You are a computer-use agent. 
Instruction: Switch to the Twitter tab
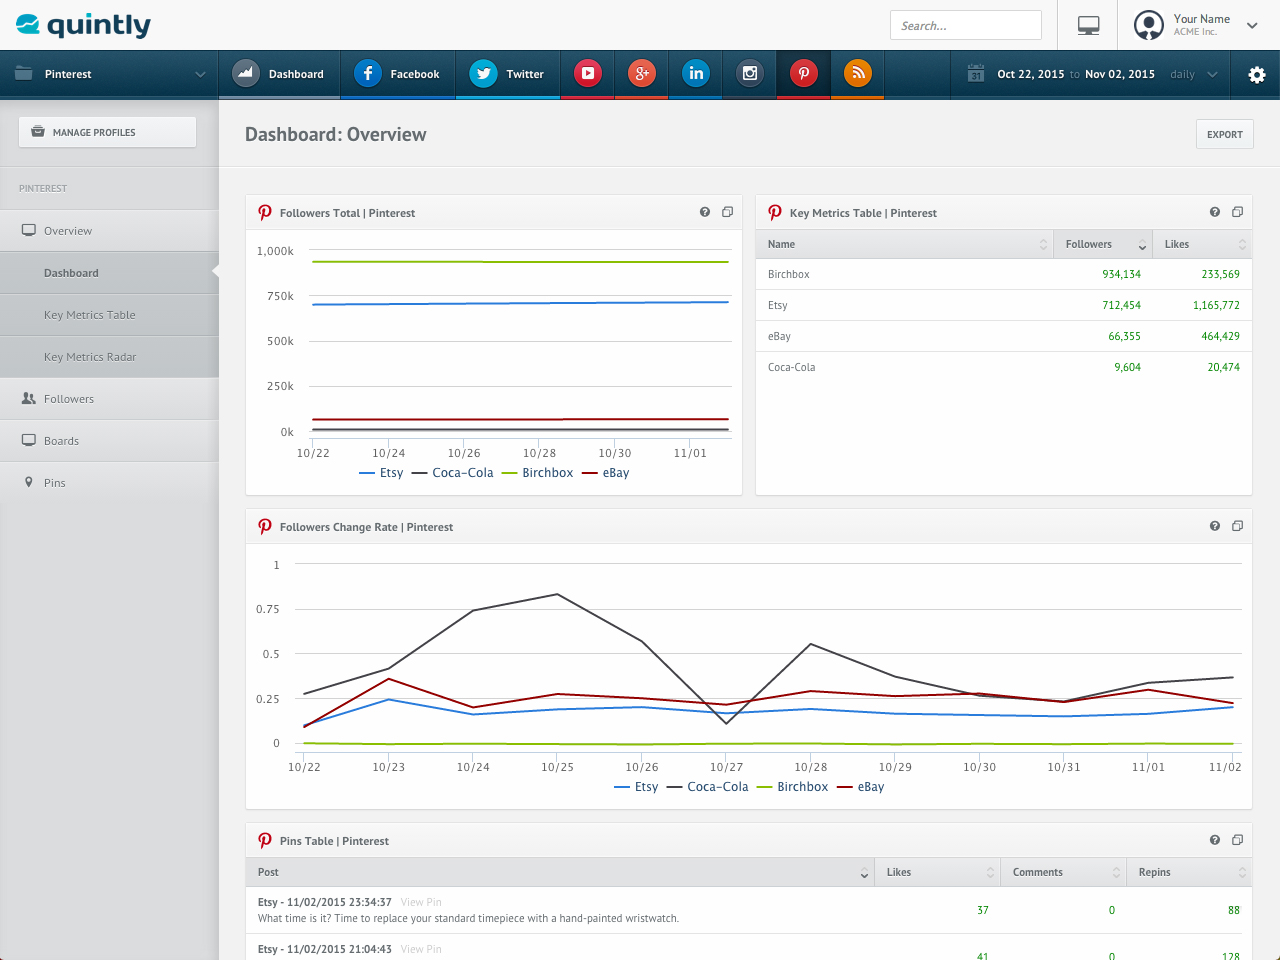[x=508, y=74]
